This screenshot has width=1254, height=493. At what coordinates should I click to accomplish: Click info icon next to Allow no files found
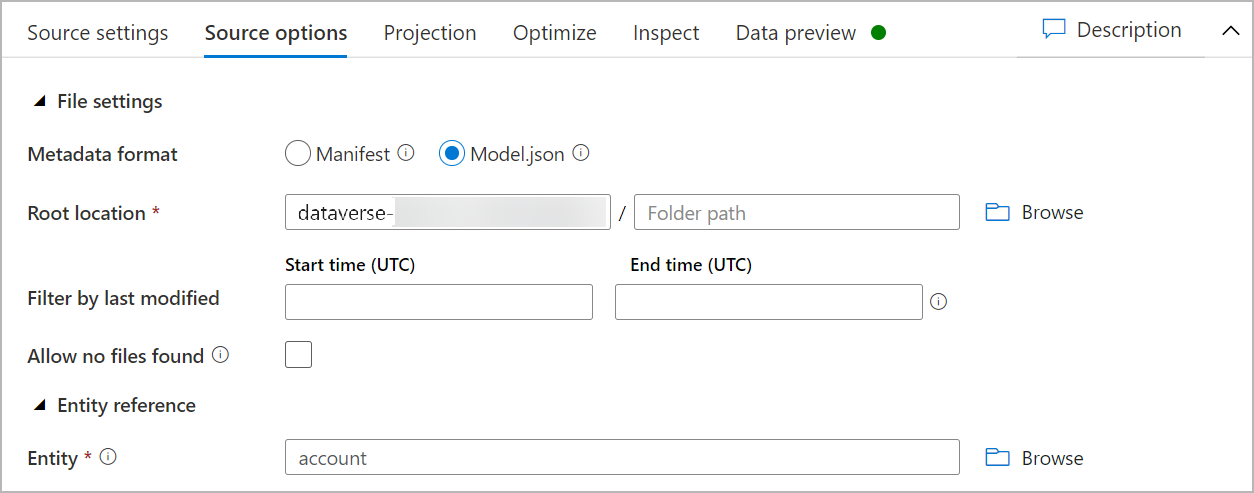click(x=221, y=355)
